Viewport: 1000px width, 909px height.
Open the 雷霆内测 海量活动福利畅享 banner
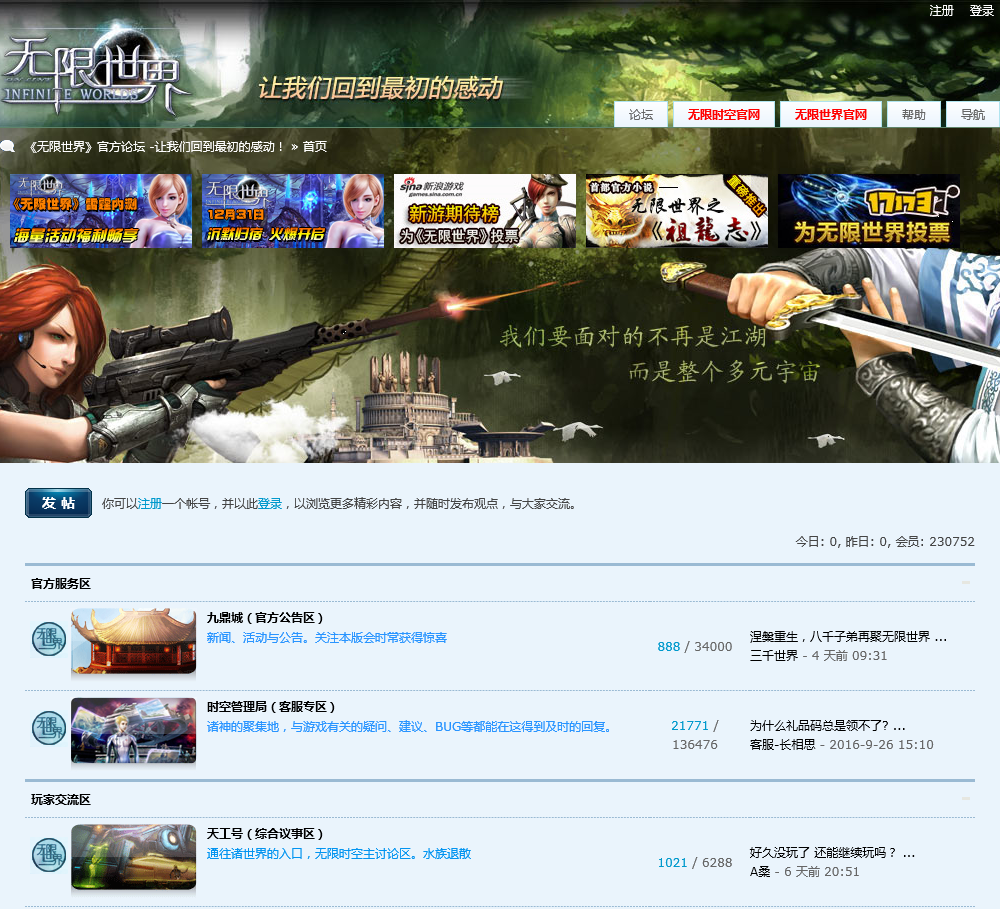[x=101, y=211]
